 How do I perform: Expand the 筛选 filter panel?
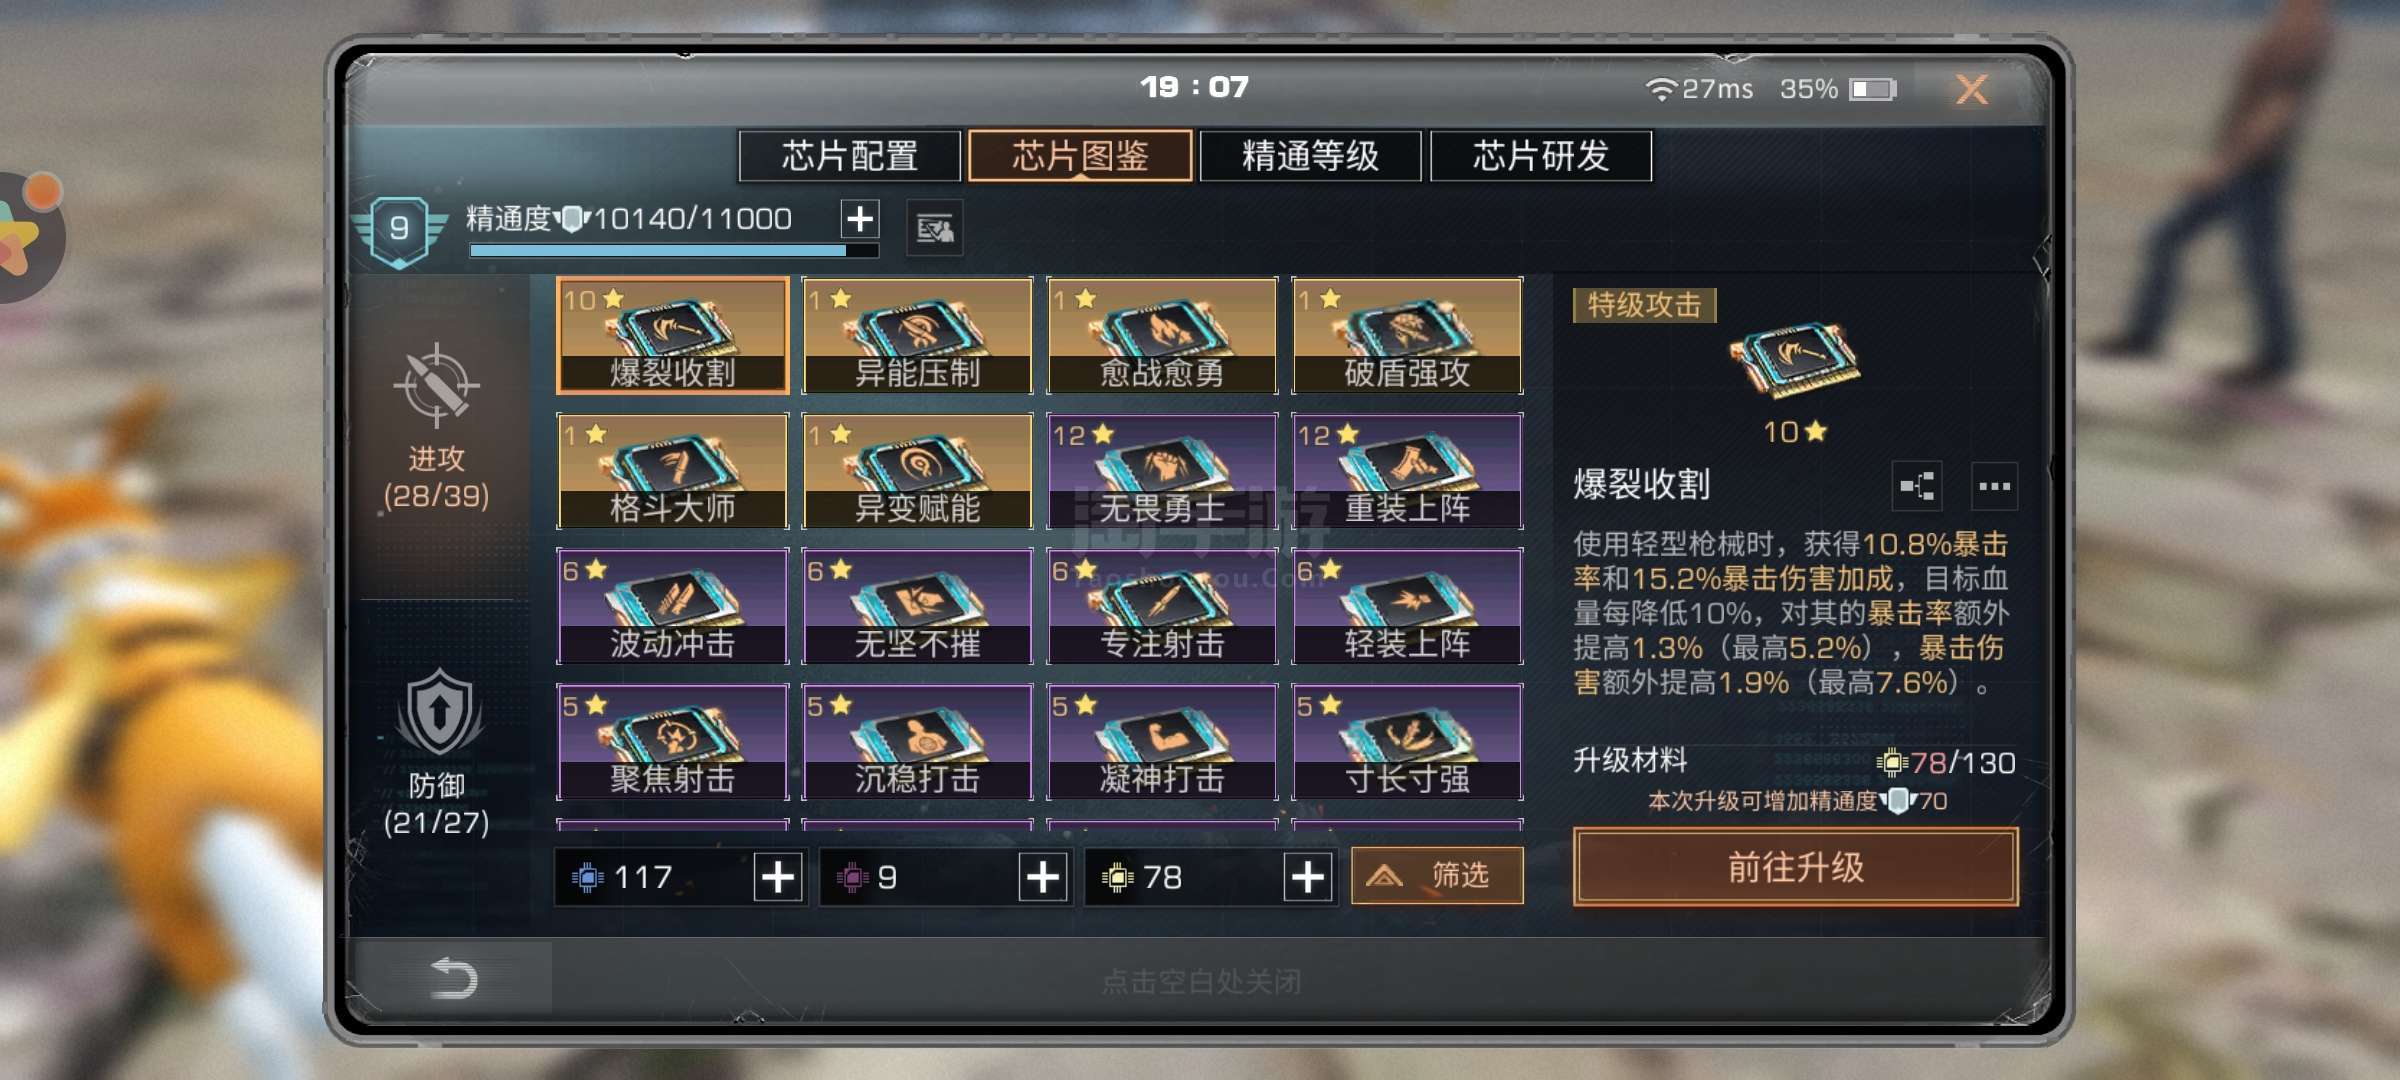click(x=1437, y=876)
